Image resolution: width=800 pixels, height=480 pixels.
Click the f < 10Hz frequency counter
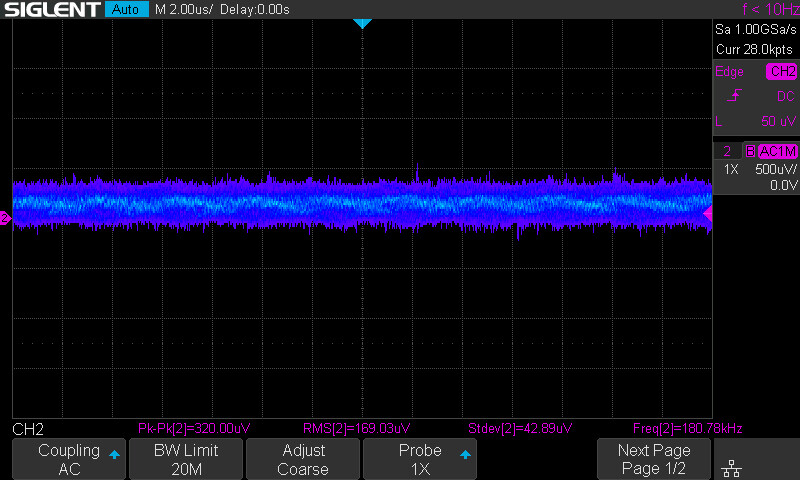pyautogui.click(x=770, y=9)
